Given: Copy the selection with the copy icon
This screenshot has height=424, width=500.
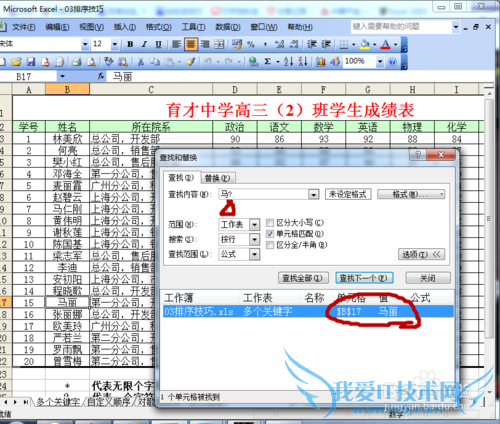Looking at the screenshot, I should tap(155, 62).
